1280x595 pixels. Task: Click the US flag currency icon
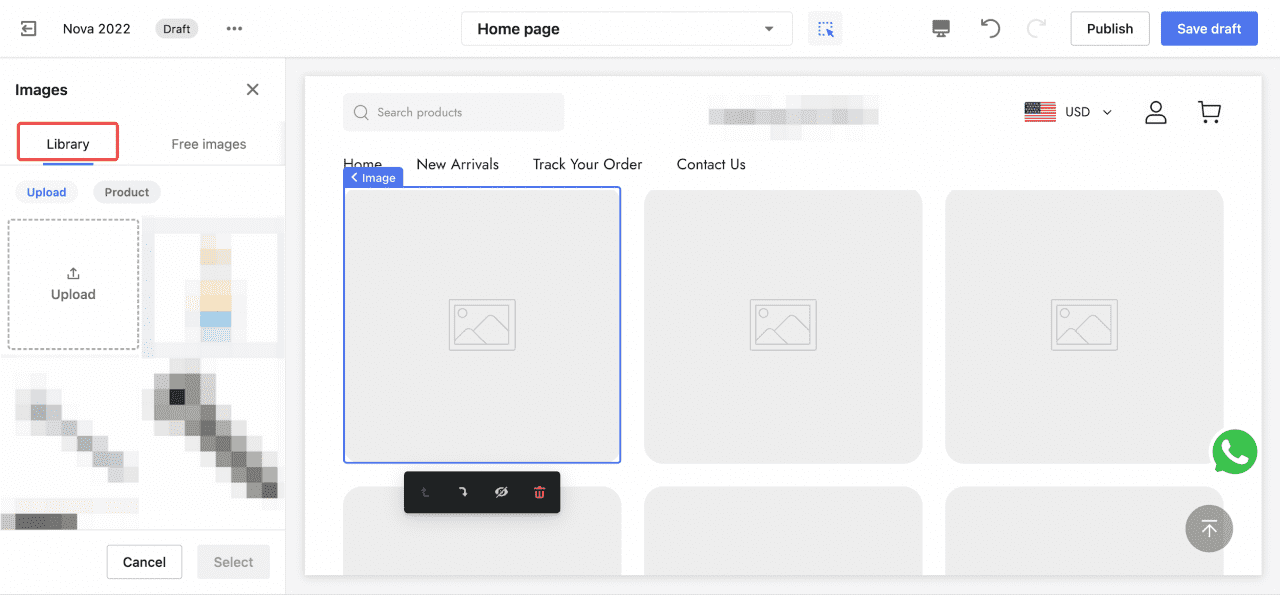pos(1040,112)
